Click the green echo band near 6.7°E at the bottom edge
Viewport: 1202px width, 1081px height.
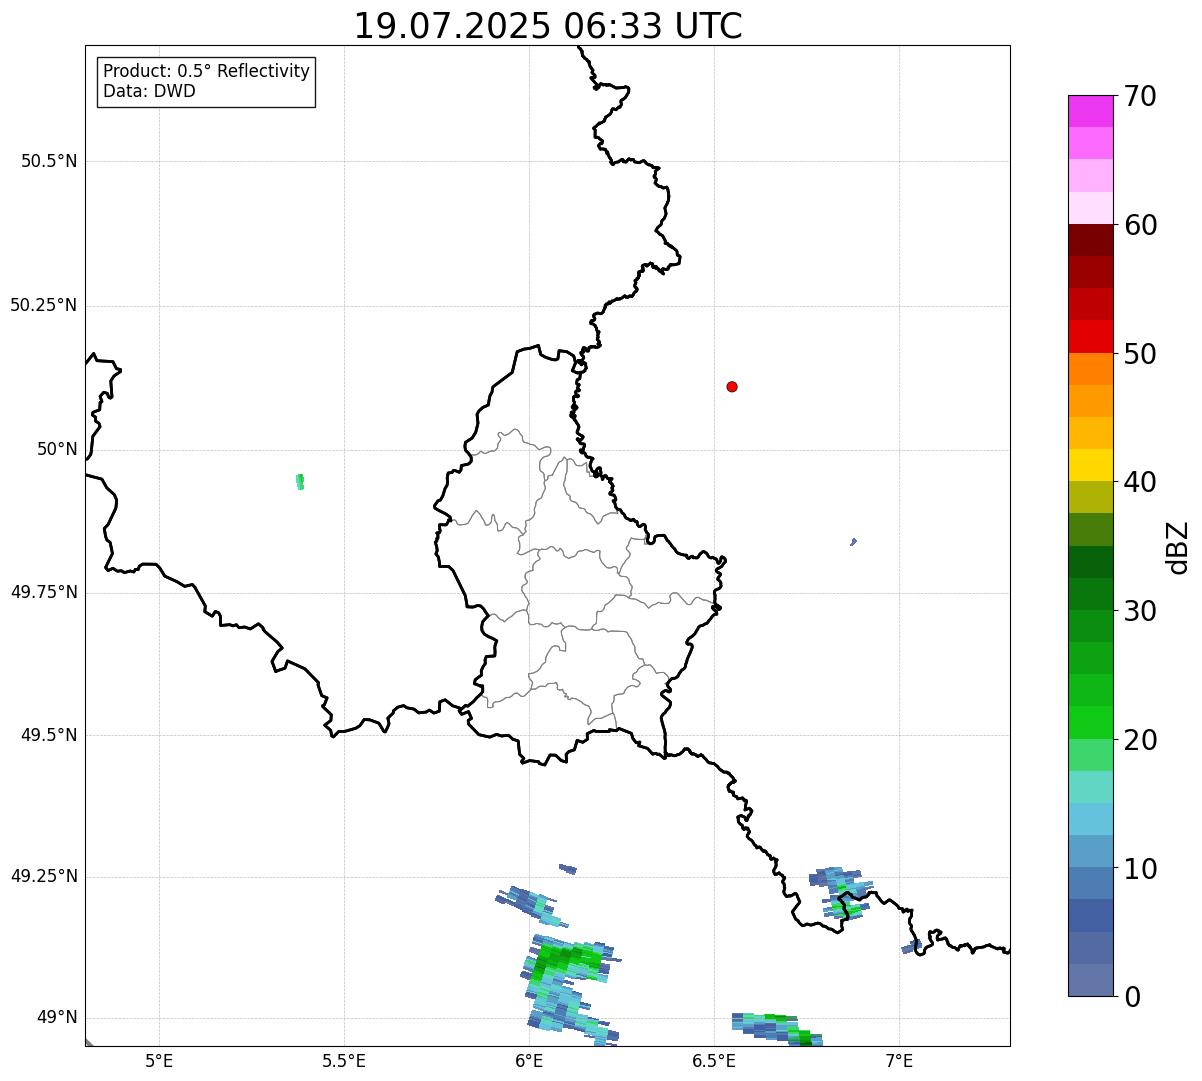click(x=777, y=1028)
